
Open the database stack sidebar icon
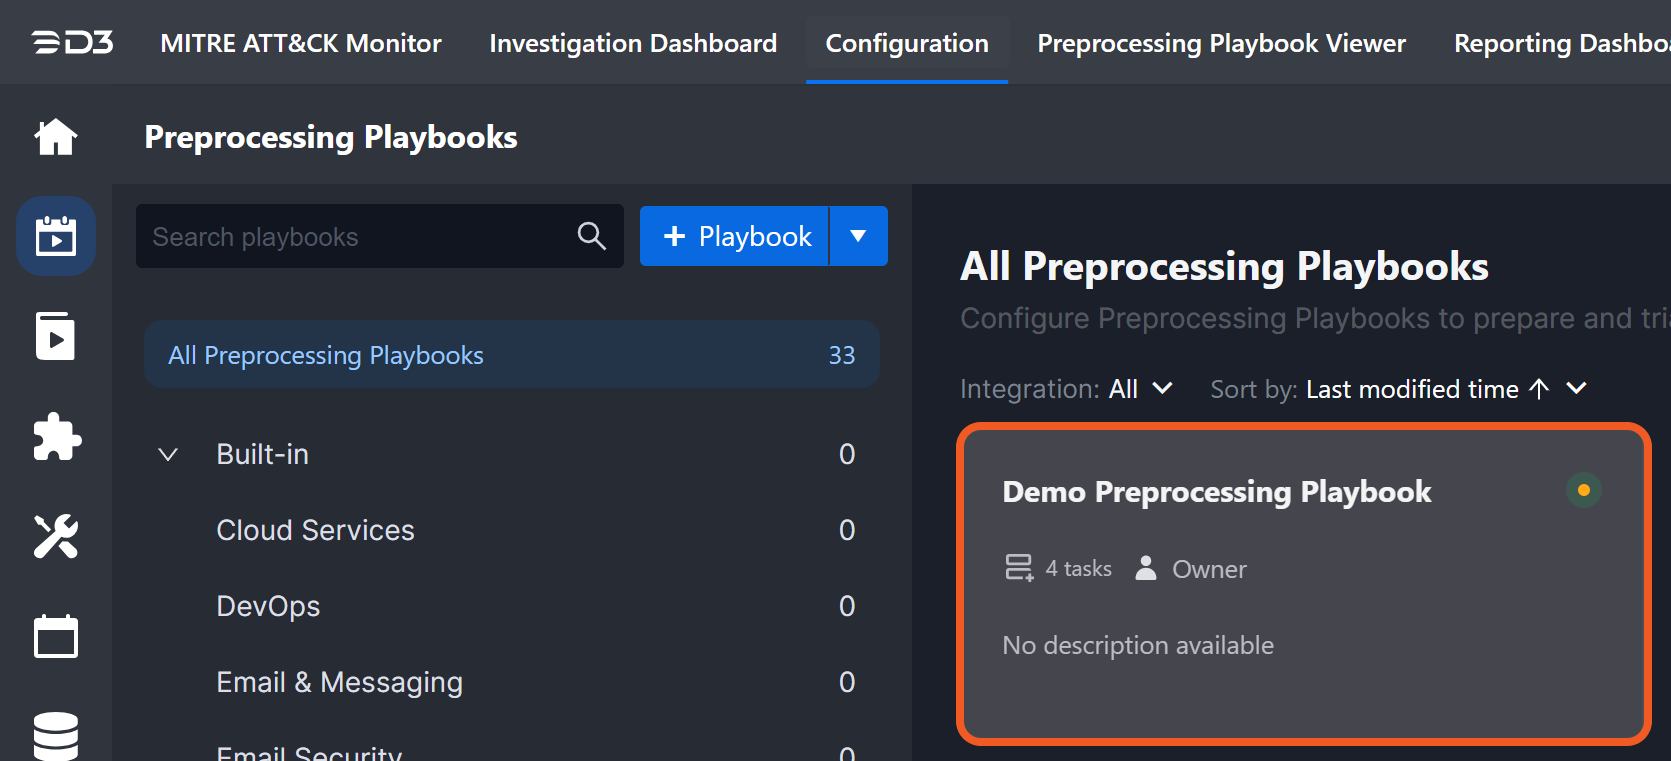click(x=56, y=735)
